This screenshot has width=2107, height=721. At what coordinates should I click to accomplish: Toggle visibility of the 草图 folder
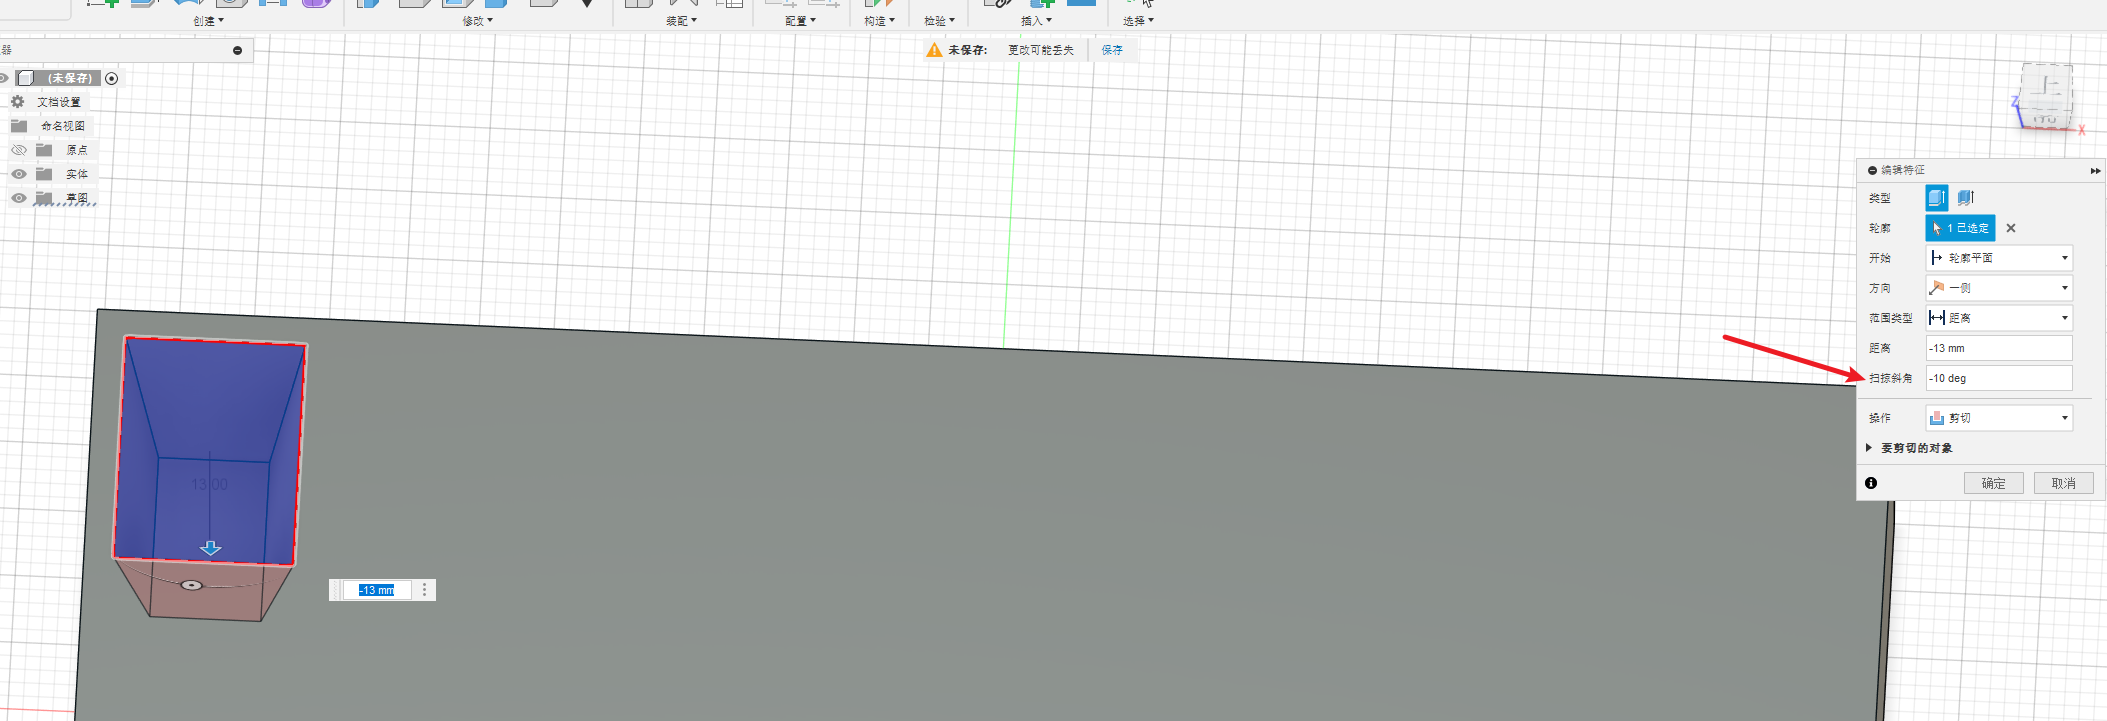(x=18, y=198)
